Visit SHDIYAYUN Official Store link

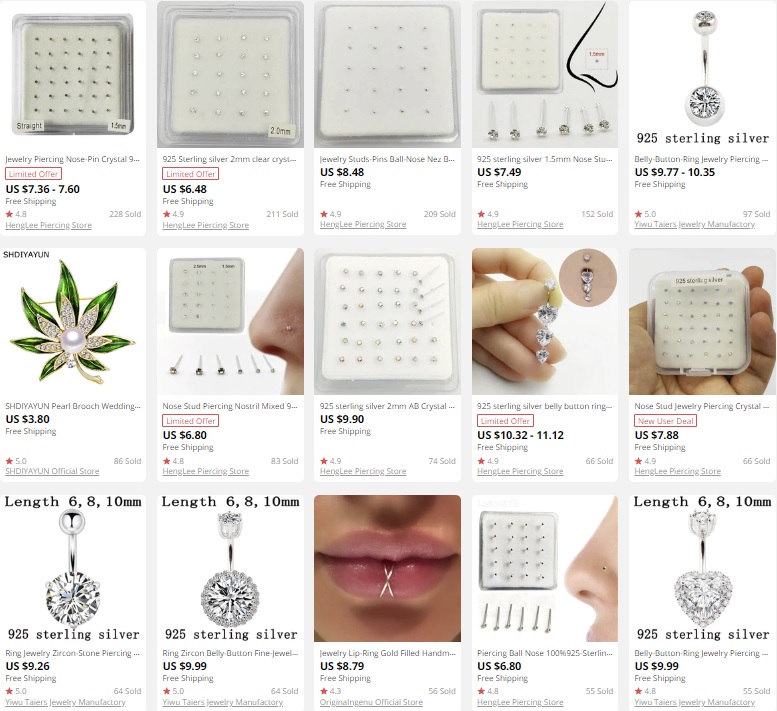(52, 471)
